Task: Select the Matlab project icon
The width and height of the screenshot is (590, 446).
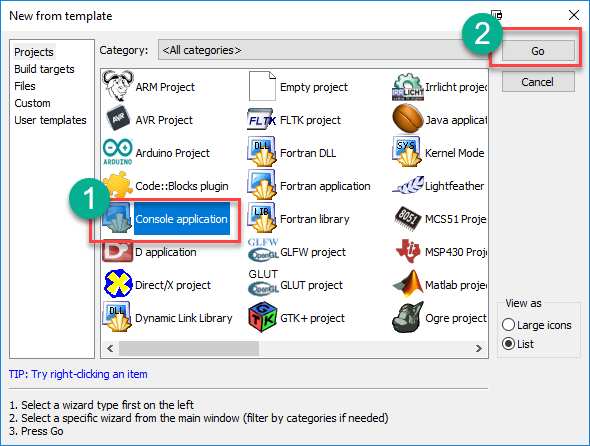Action: click(408, 285)
